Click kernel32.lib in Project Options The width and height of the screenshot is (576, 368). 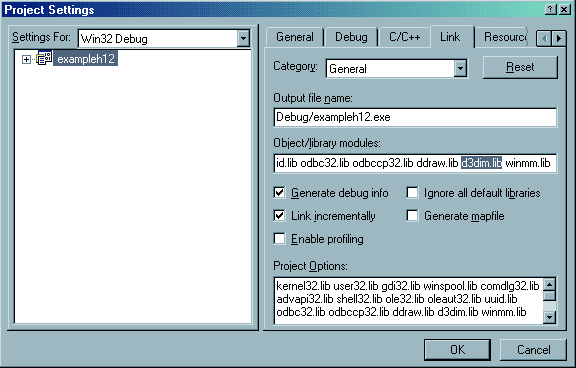303,286
